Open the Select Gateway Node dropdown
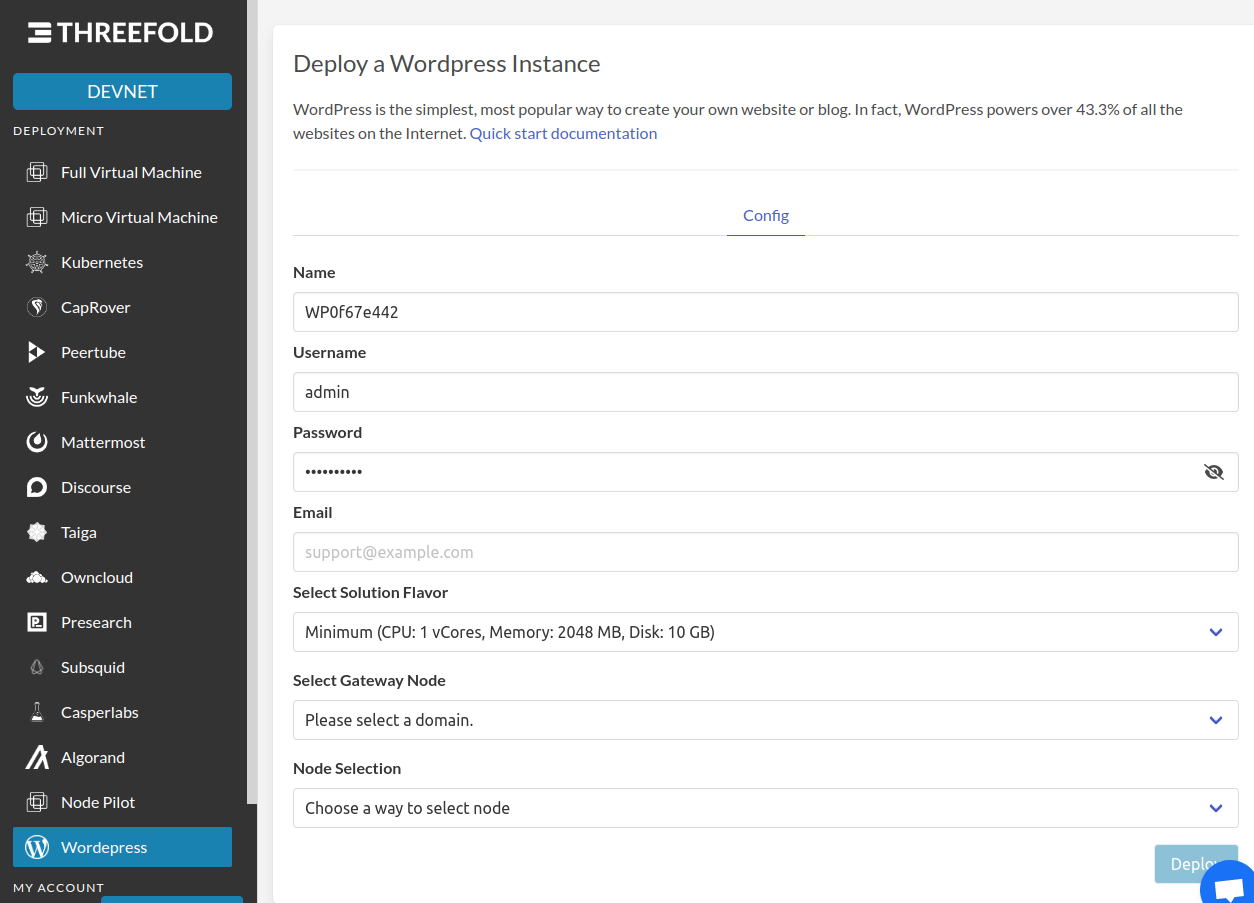 (765, 720)
